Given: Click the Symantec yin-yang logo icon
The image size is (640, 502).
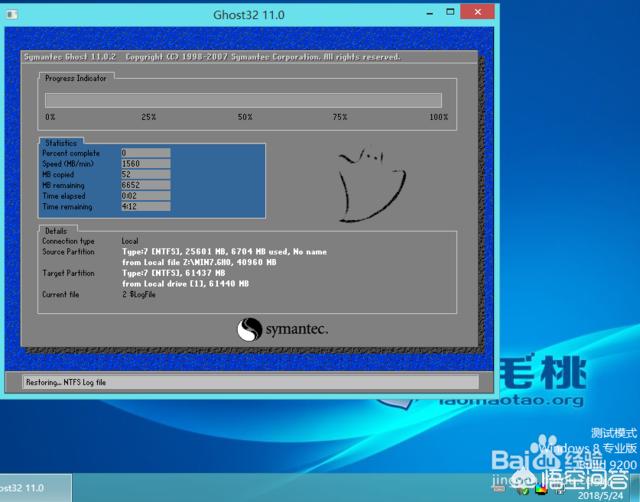Looking at the screenshot, I should point(249,329).
